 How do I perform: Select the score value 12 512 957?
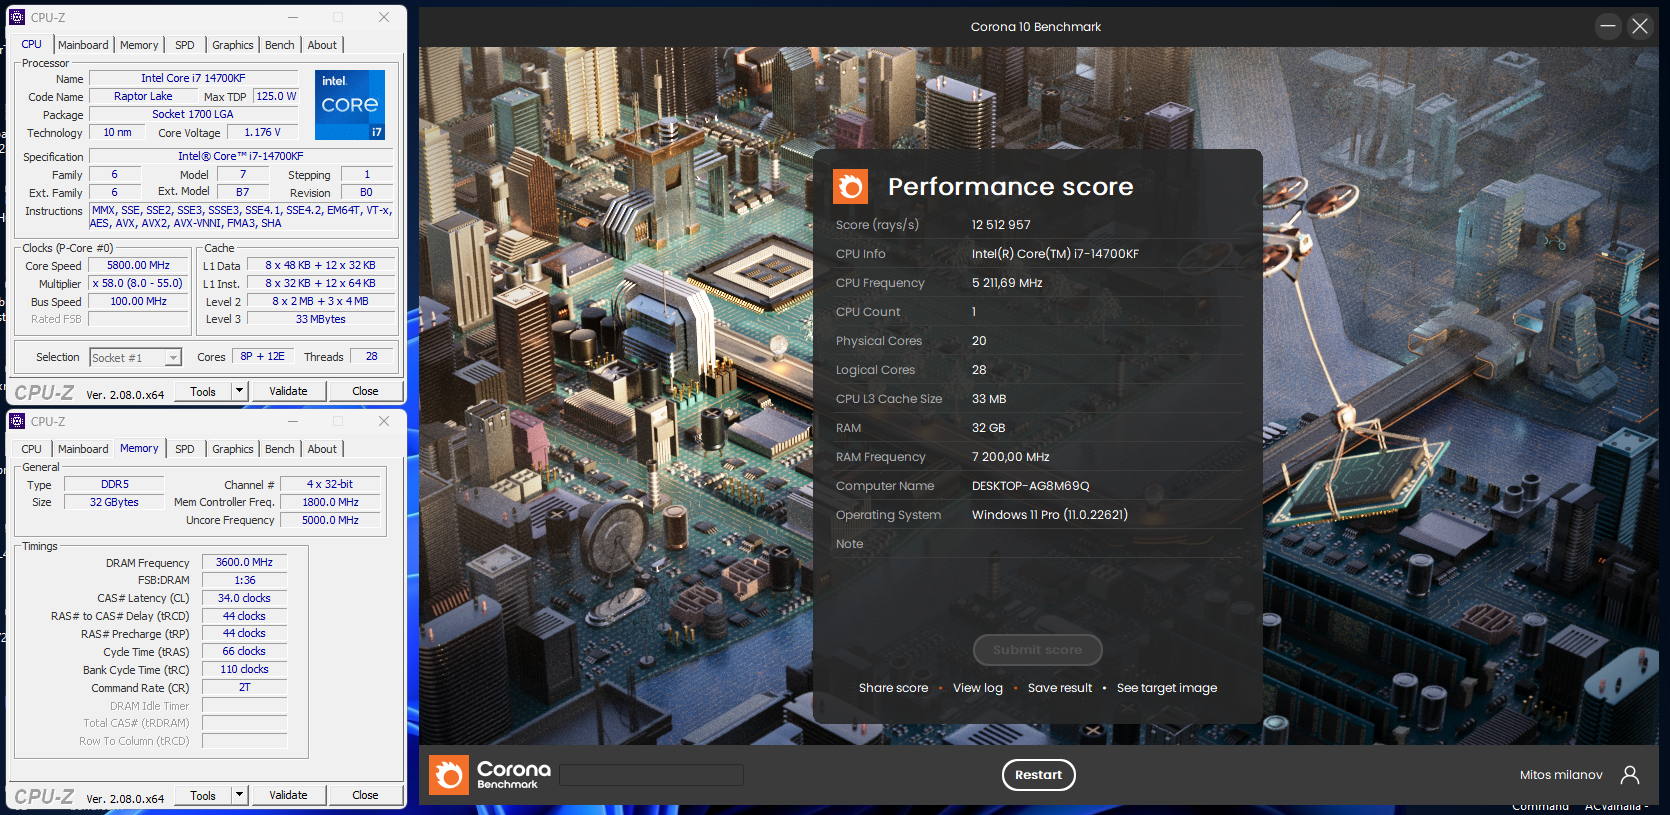click(1001, 225)
